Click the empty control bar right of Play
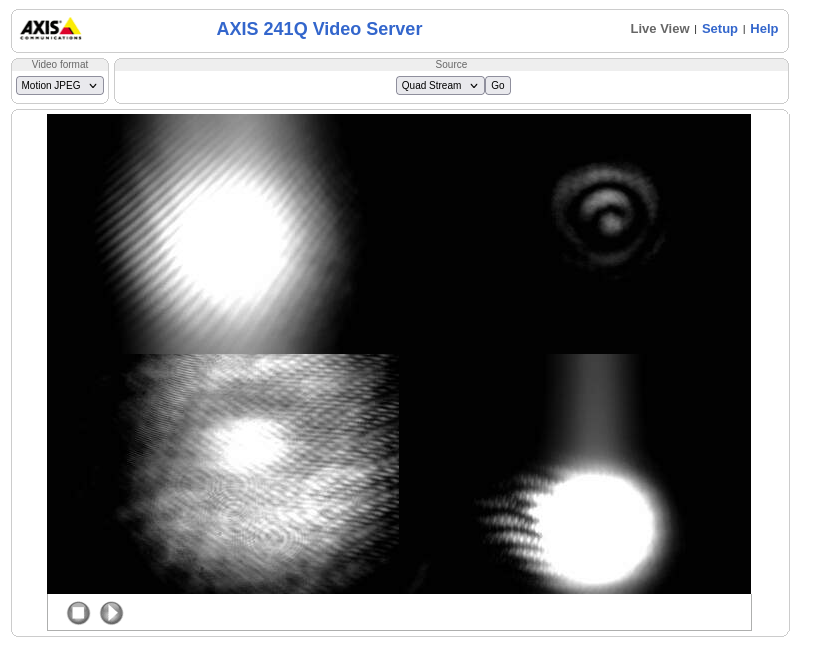The image size is (813, 648). (430, 613)
